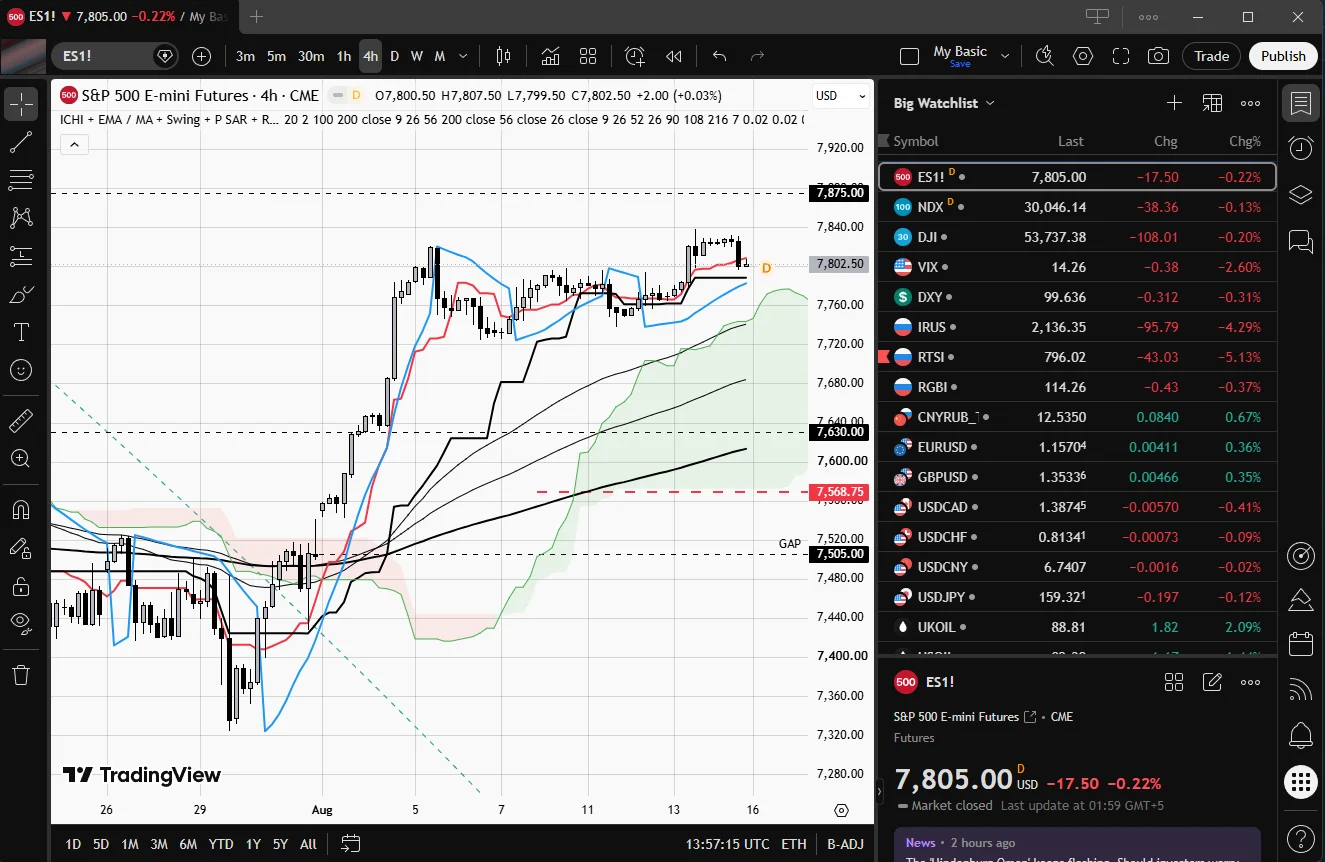
Task: Open the go-to date calendar button
Action: (x=350, y=843)
